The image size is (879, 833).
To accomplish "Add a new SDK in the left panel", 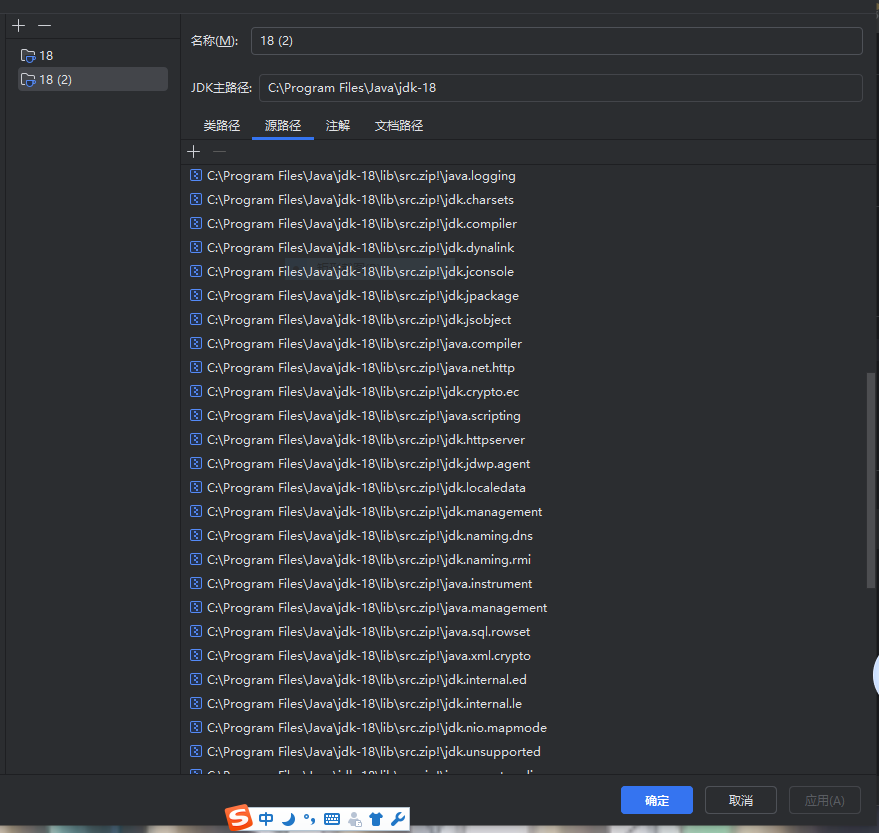I will pos(18,26).
